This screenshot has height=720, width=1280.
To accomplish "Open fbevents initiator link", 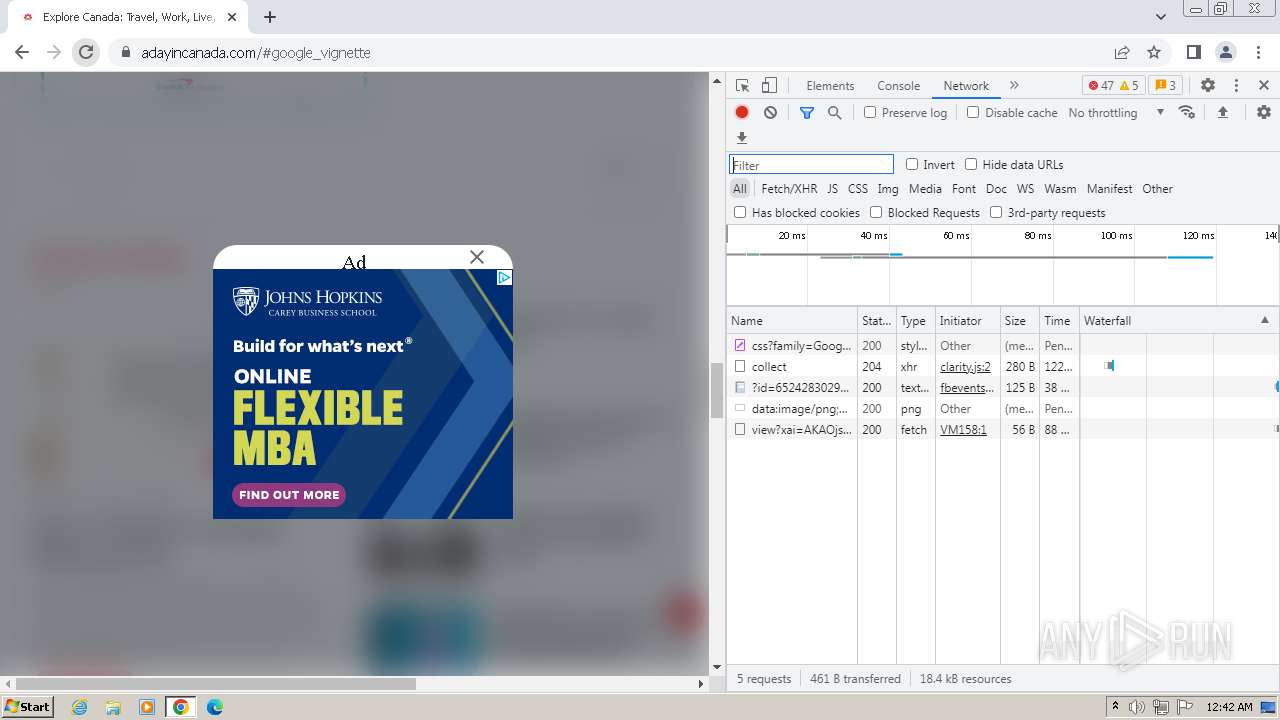I will click(x=967, y=388).
